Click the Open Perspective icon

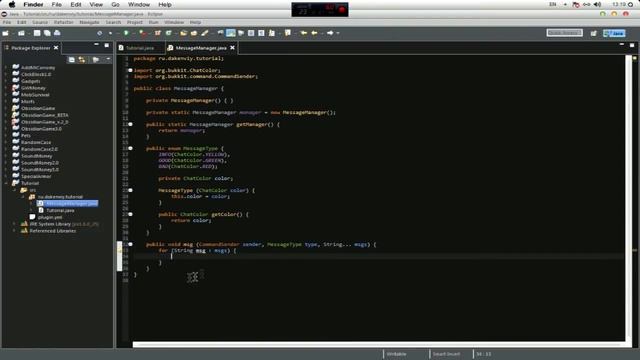593,33
